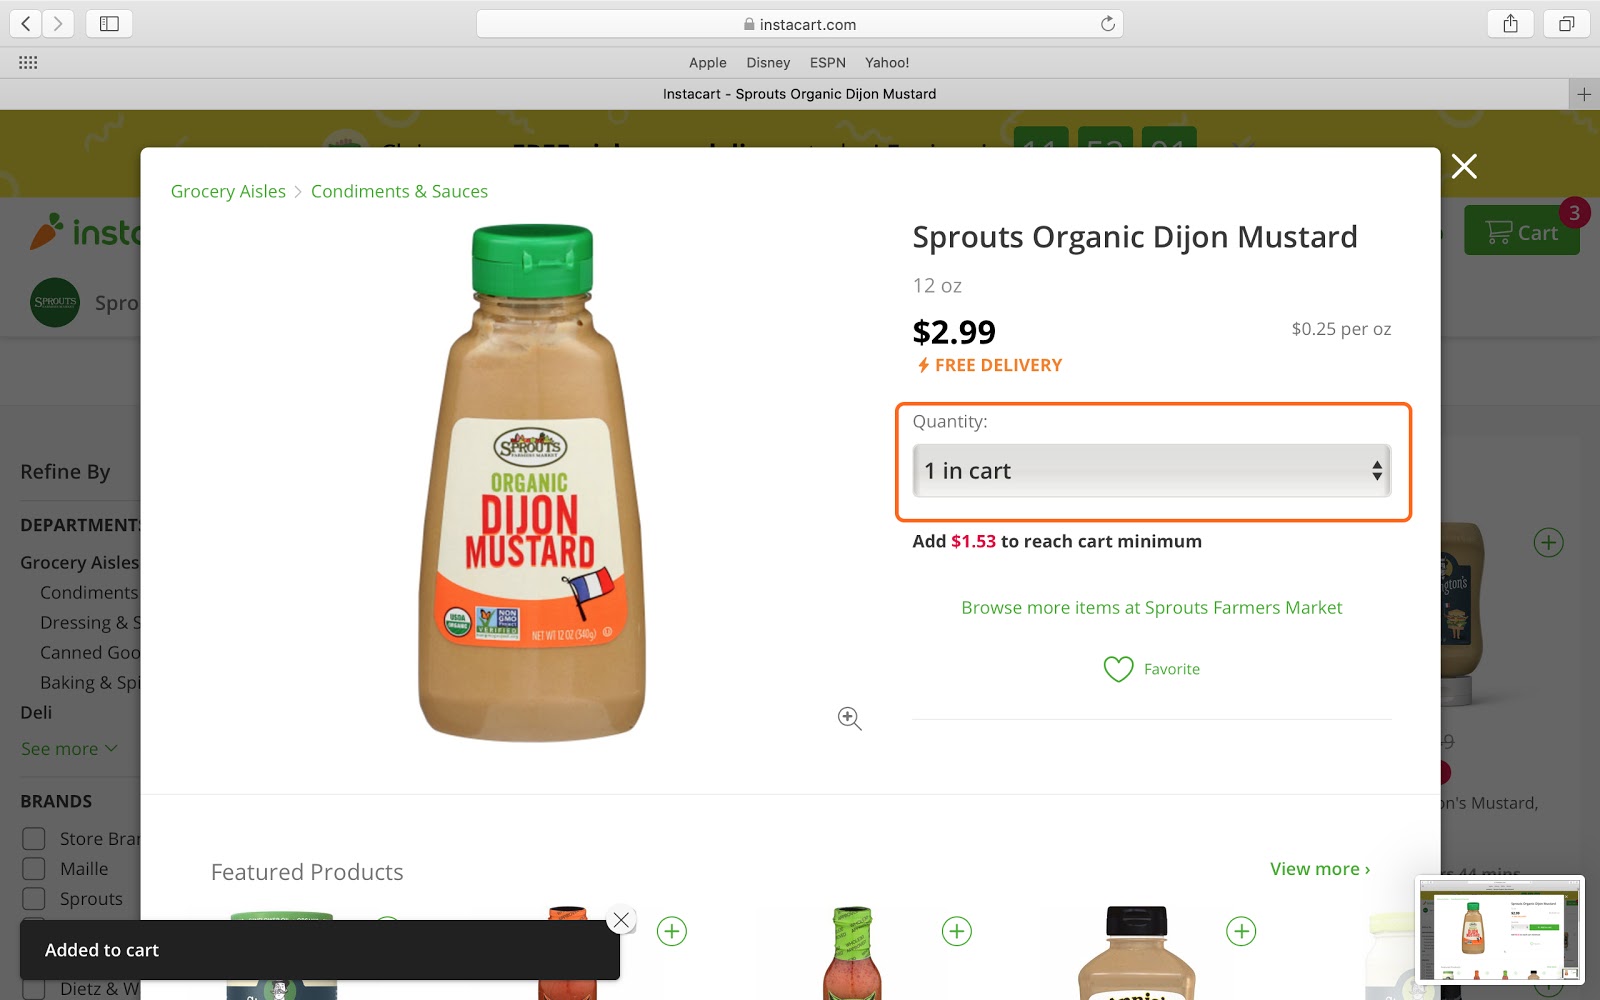Viewport: 1600px width, 1000px height.
Task: Check the Sprouts brand checkbox
Action: tap(34, 899)
